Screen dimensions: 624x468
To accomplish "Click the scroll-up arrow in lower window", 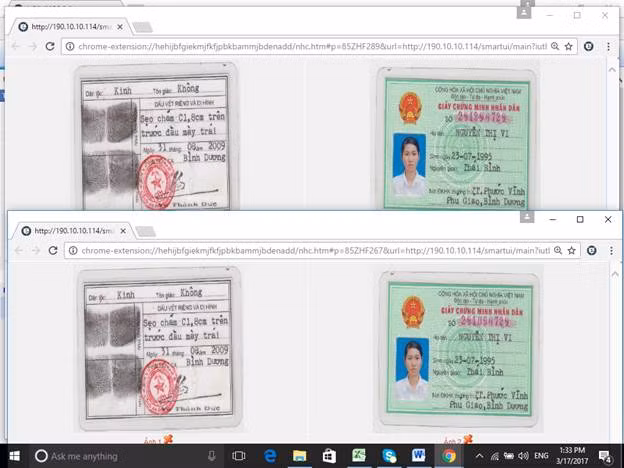I will pos(615,274).
